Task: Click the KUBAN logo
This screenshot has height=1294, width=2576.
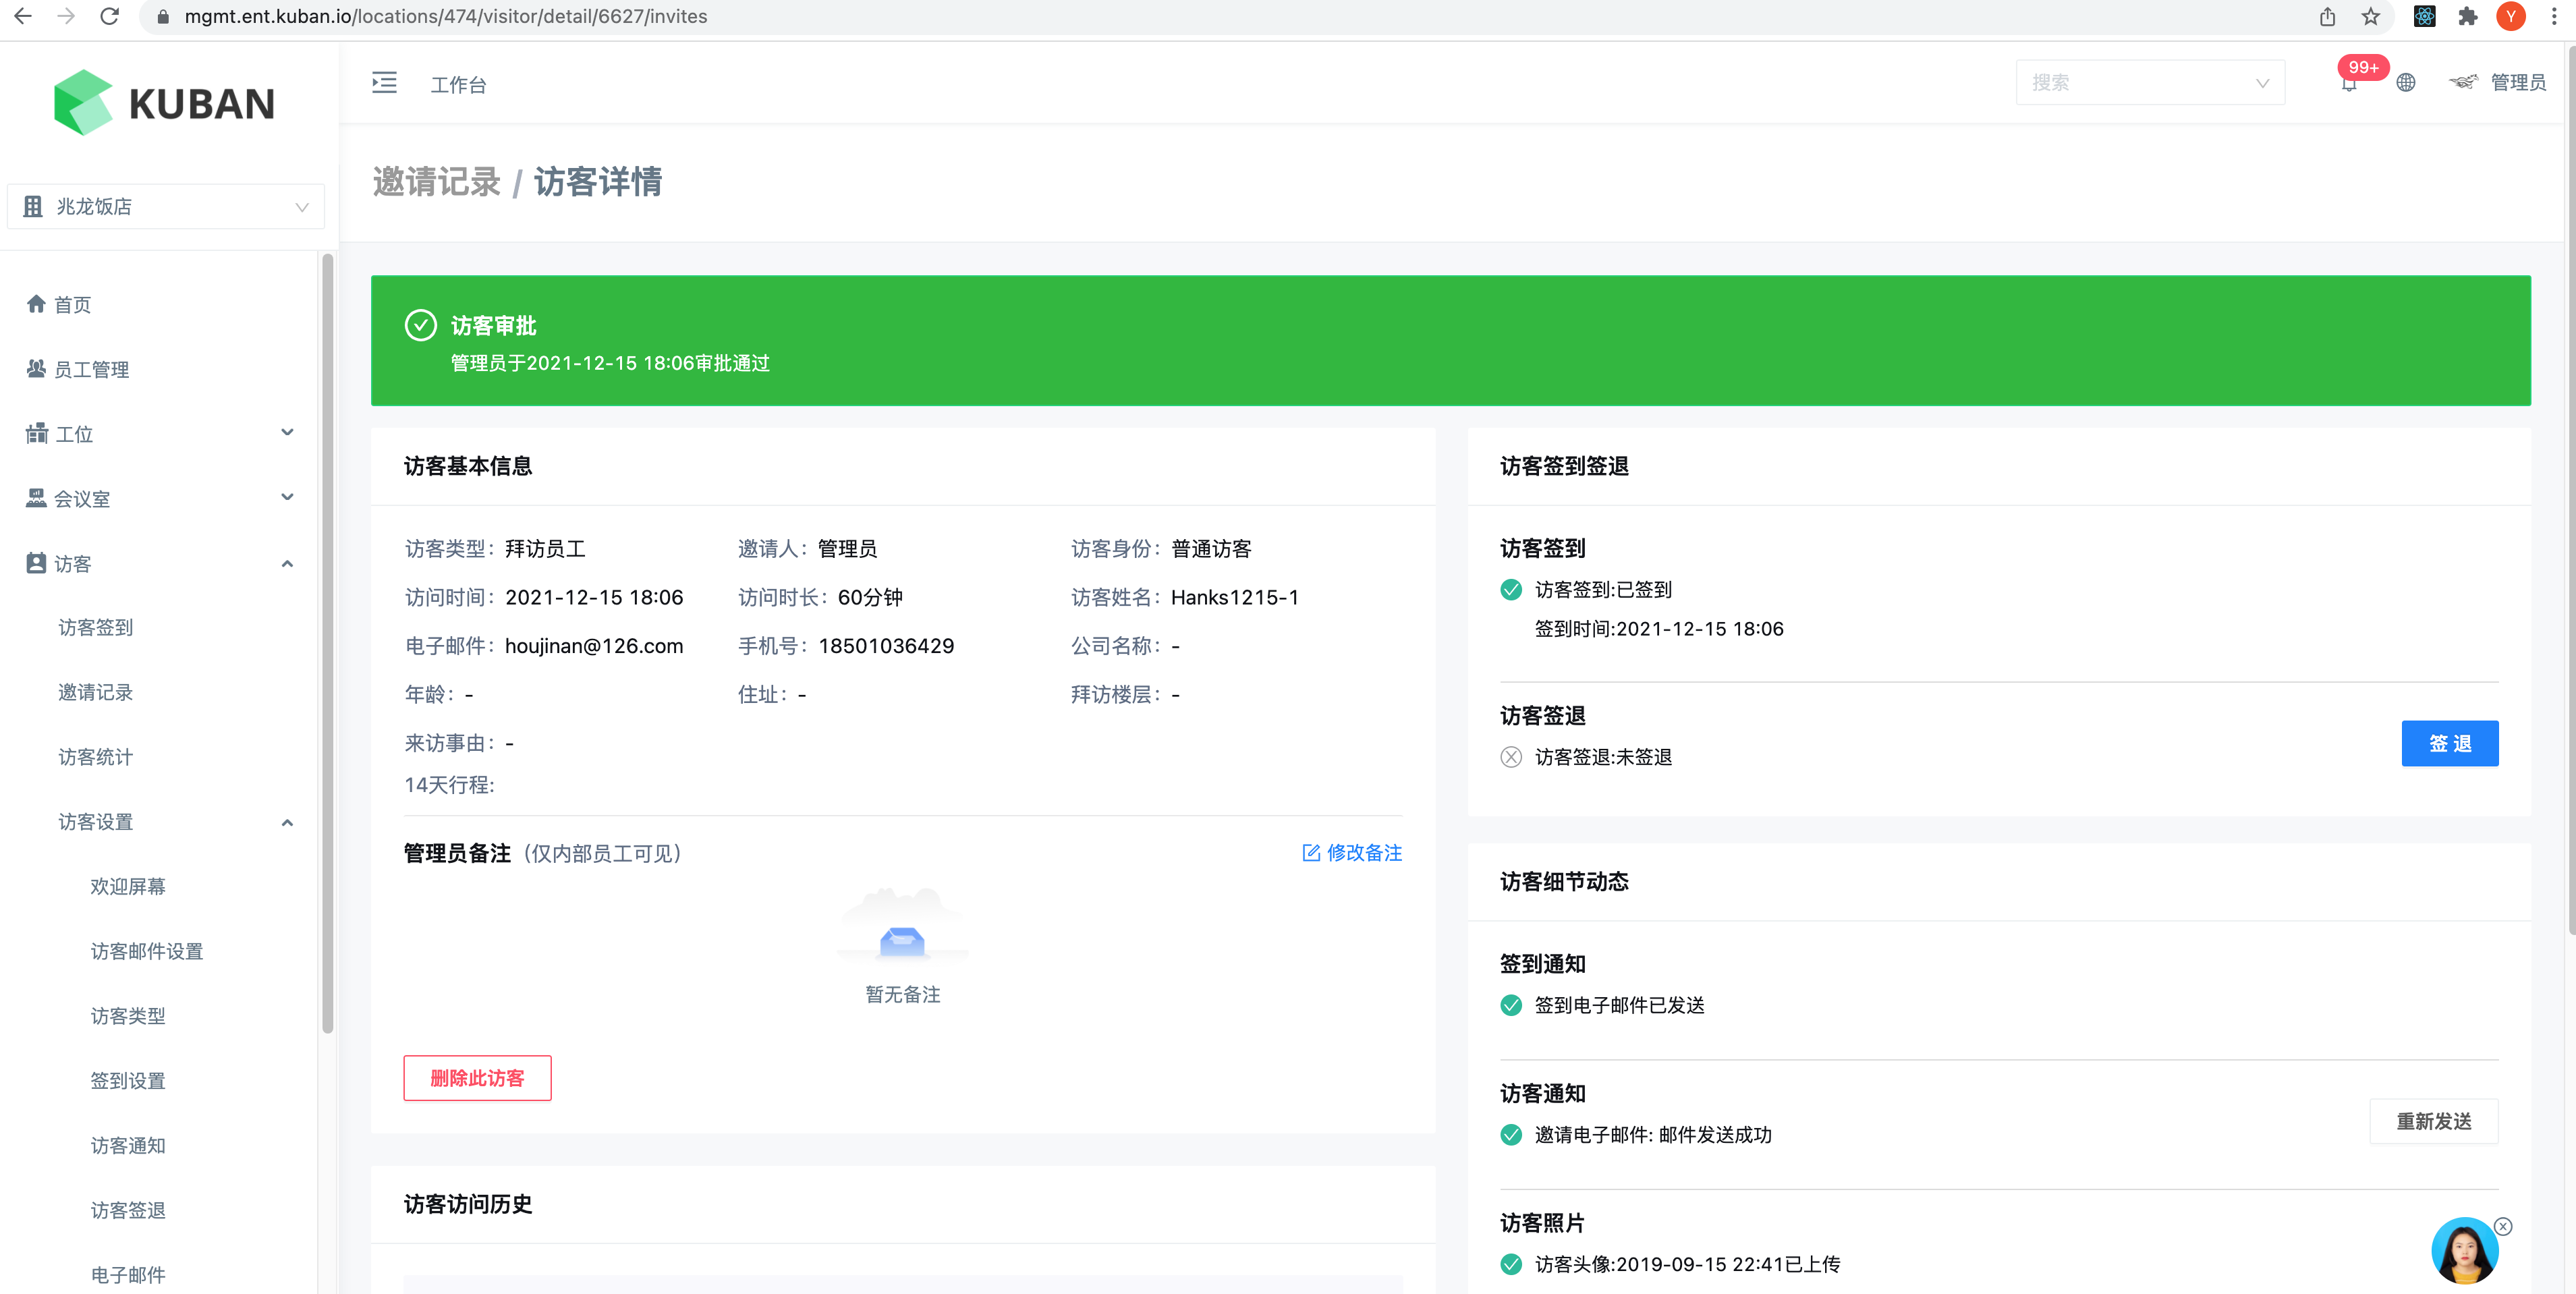Action: click(x=164, y=103)
